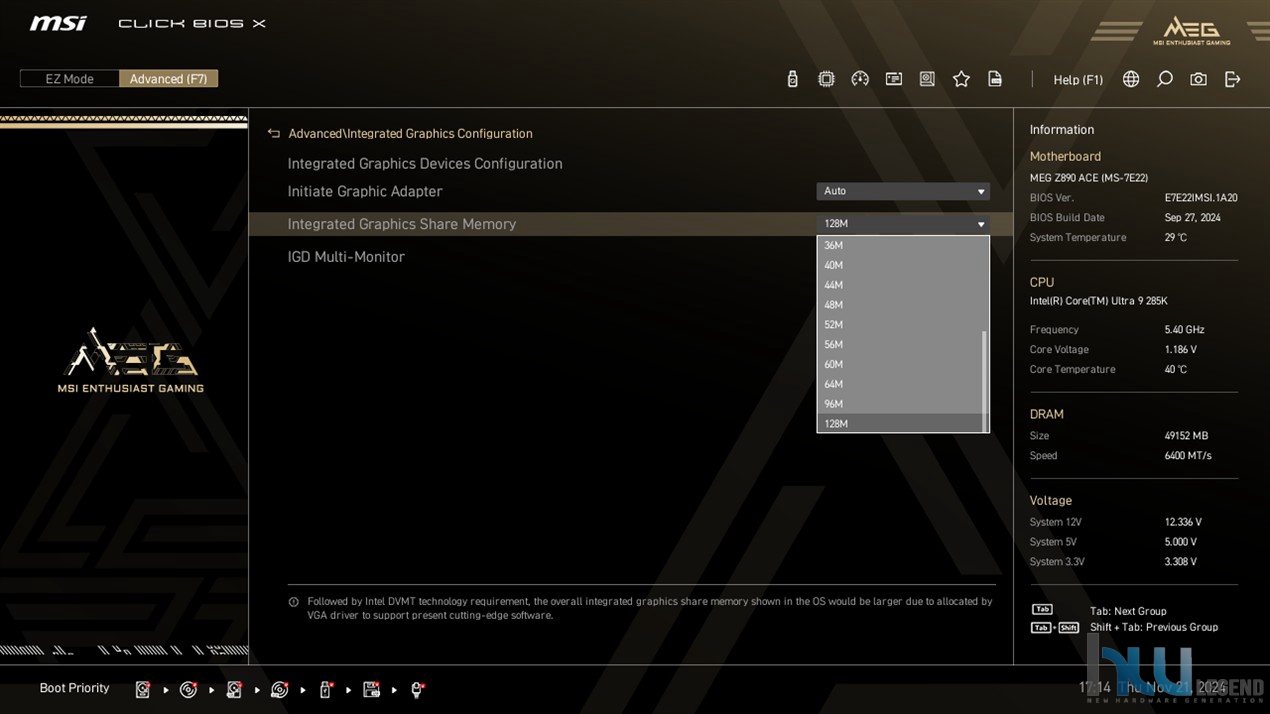1270x714 pixels.
Task: Click the exit BIOS door icon
Action: click(x=1232, y=79)
